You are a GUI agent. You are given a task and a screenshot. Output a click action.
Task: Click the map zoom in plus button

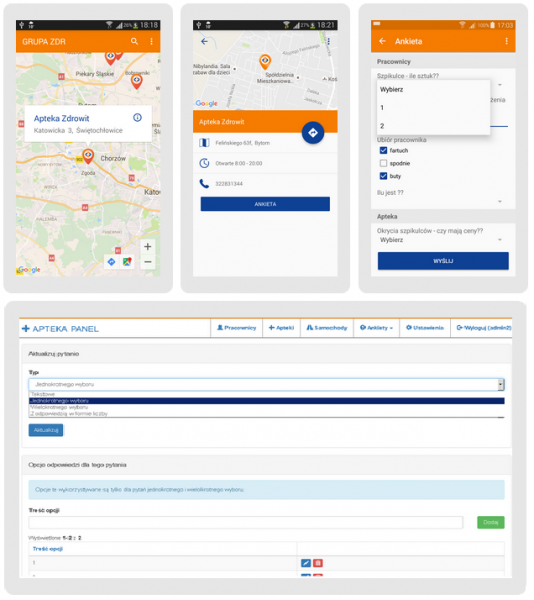(x=148, y=246)
